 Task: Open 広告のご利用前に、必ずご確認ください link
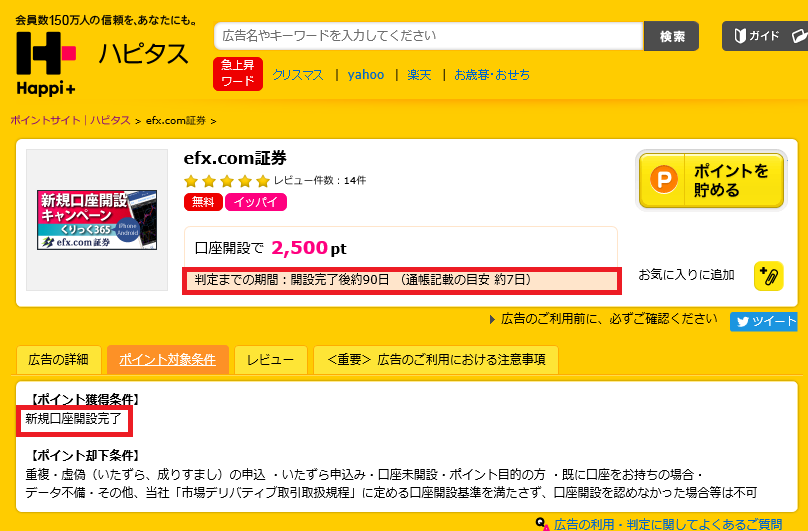tap(609, 319)
